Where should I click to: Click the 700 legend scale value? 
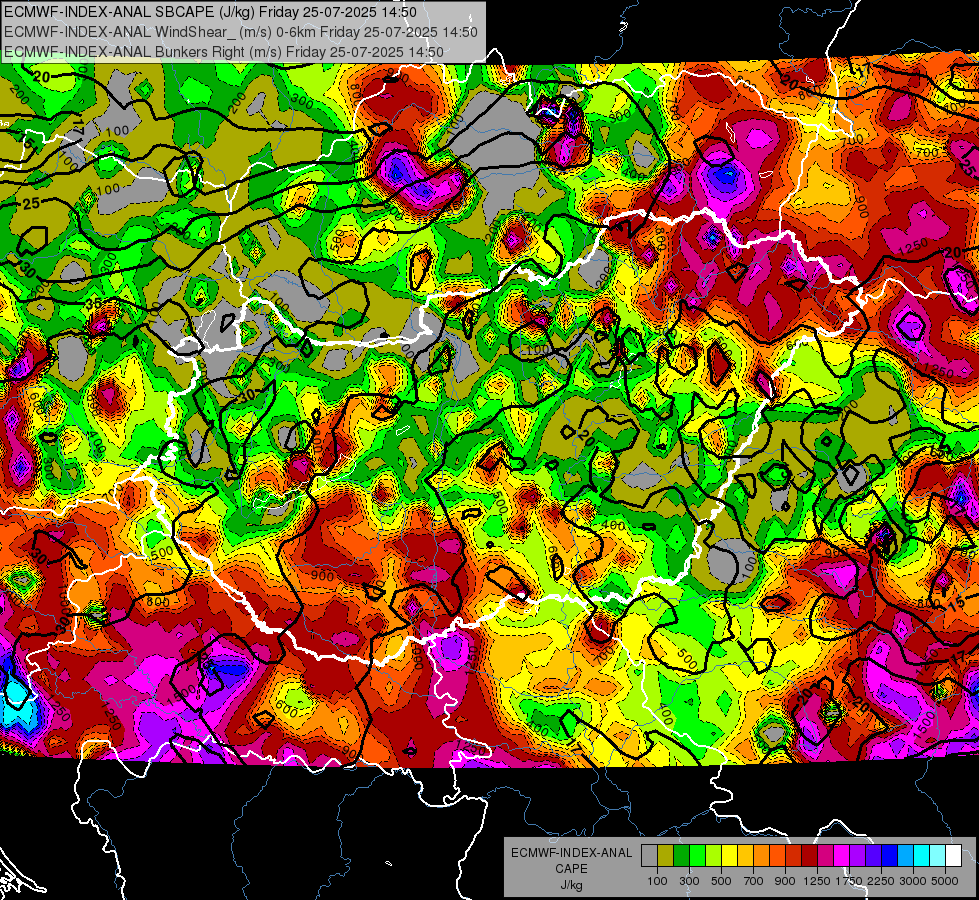point(754,881)
